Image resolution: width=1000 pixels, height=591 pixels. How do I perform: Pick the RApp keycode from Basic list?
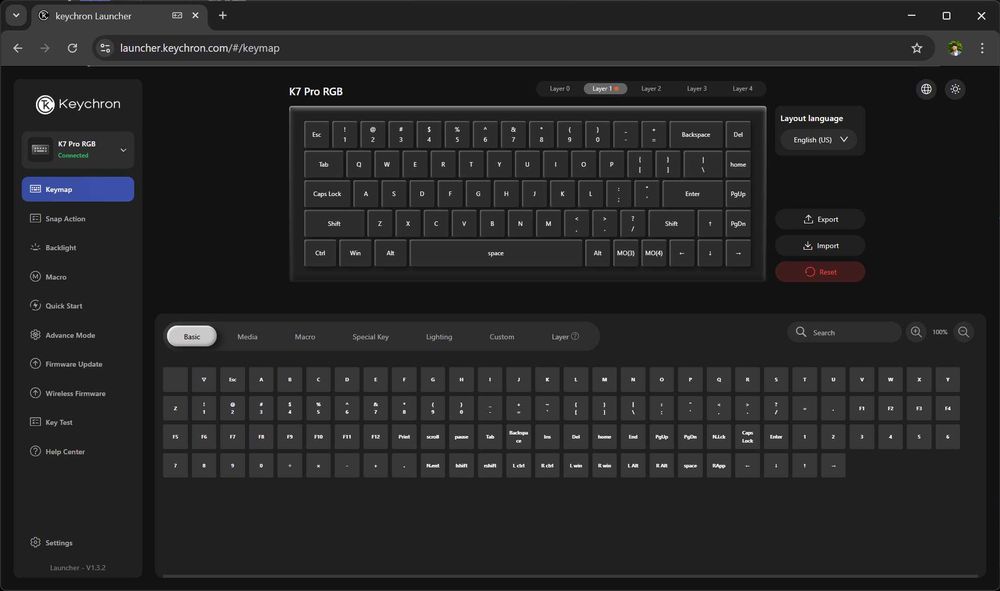point(719,465)
